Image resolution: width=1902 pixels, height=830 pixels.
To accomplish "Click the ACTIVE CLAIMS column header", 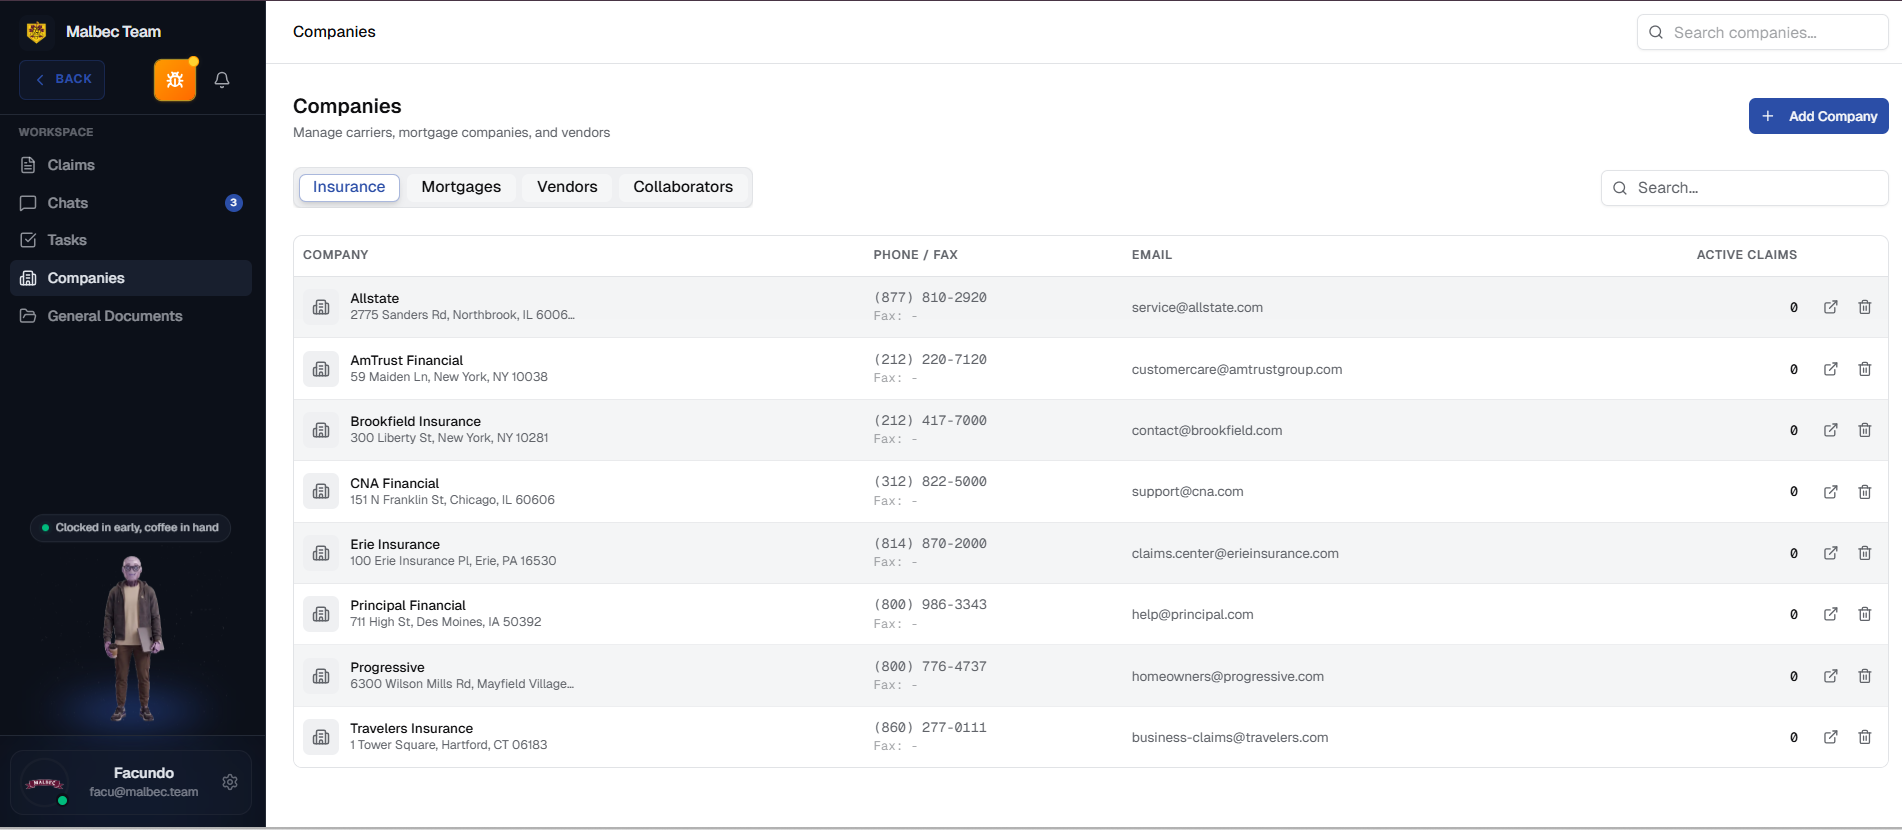I will (1746, 255).
